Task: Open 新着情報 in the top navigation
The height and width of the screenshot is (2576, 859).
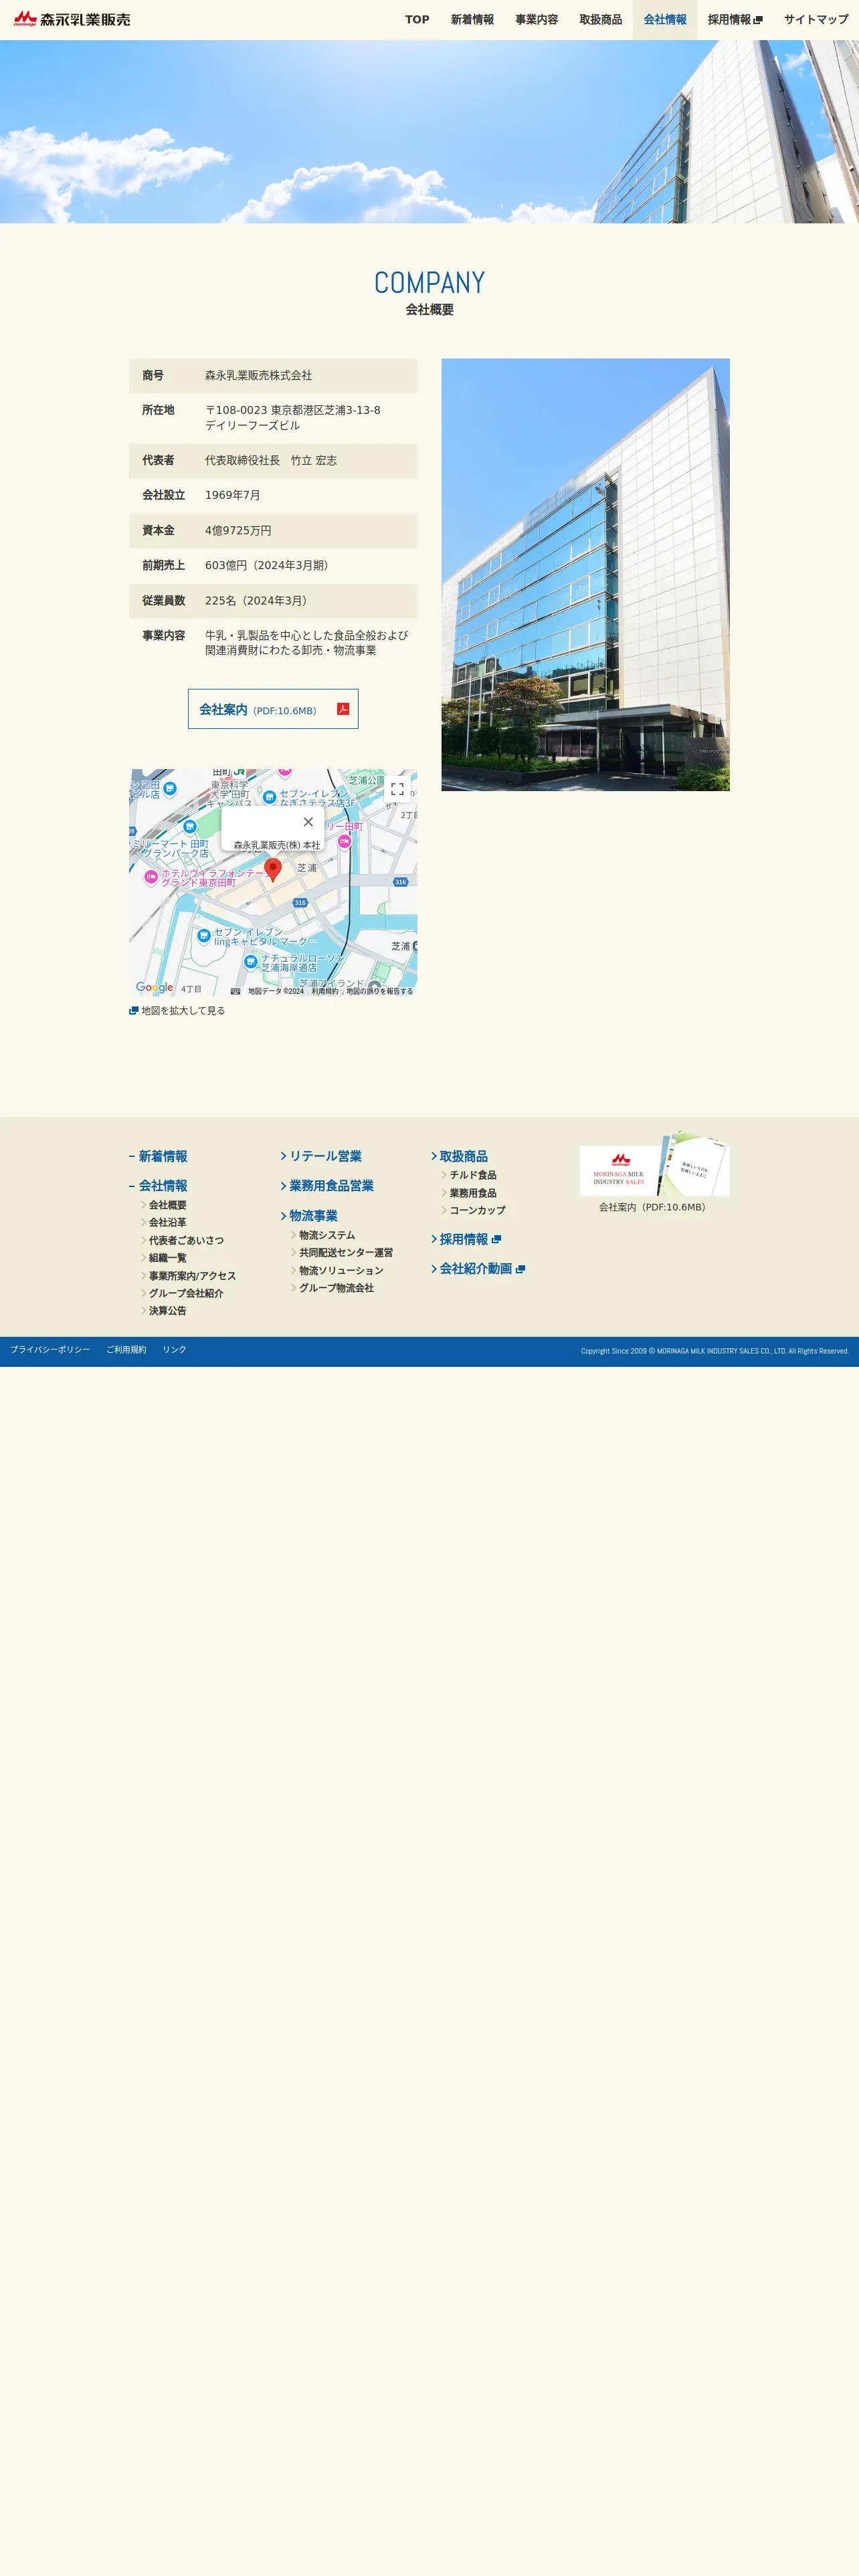Action: [472, 20]
